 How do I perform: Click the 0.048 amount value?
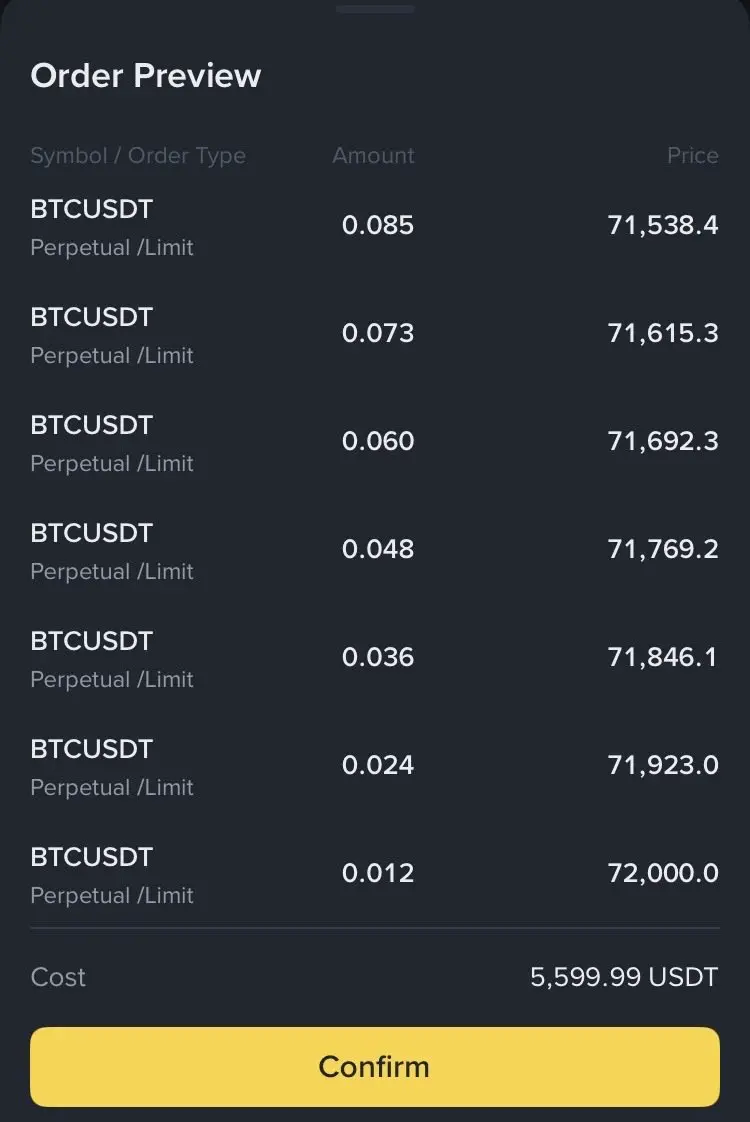pos(378,549)
